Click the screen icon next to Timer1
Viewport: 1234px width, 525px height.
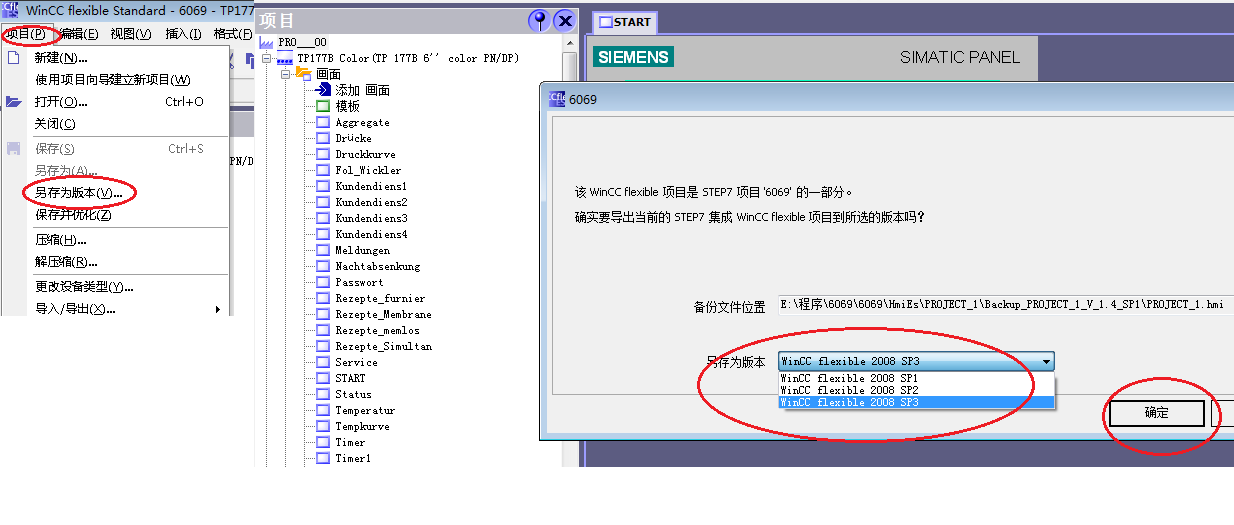pyautogui.click(x=323, y=458)
